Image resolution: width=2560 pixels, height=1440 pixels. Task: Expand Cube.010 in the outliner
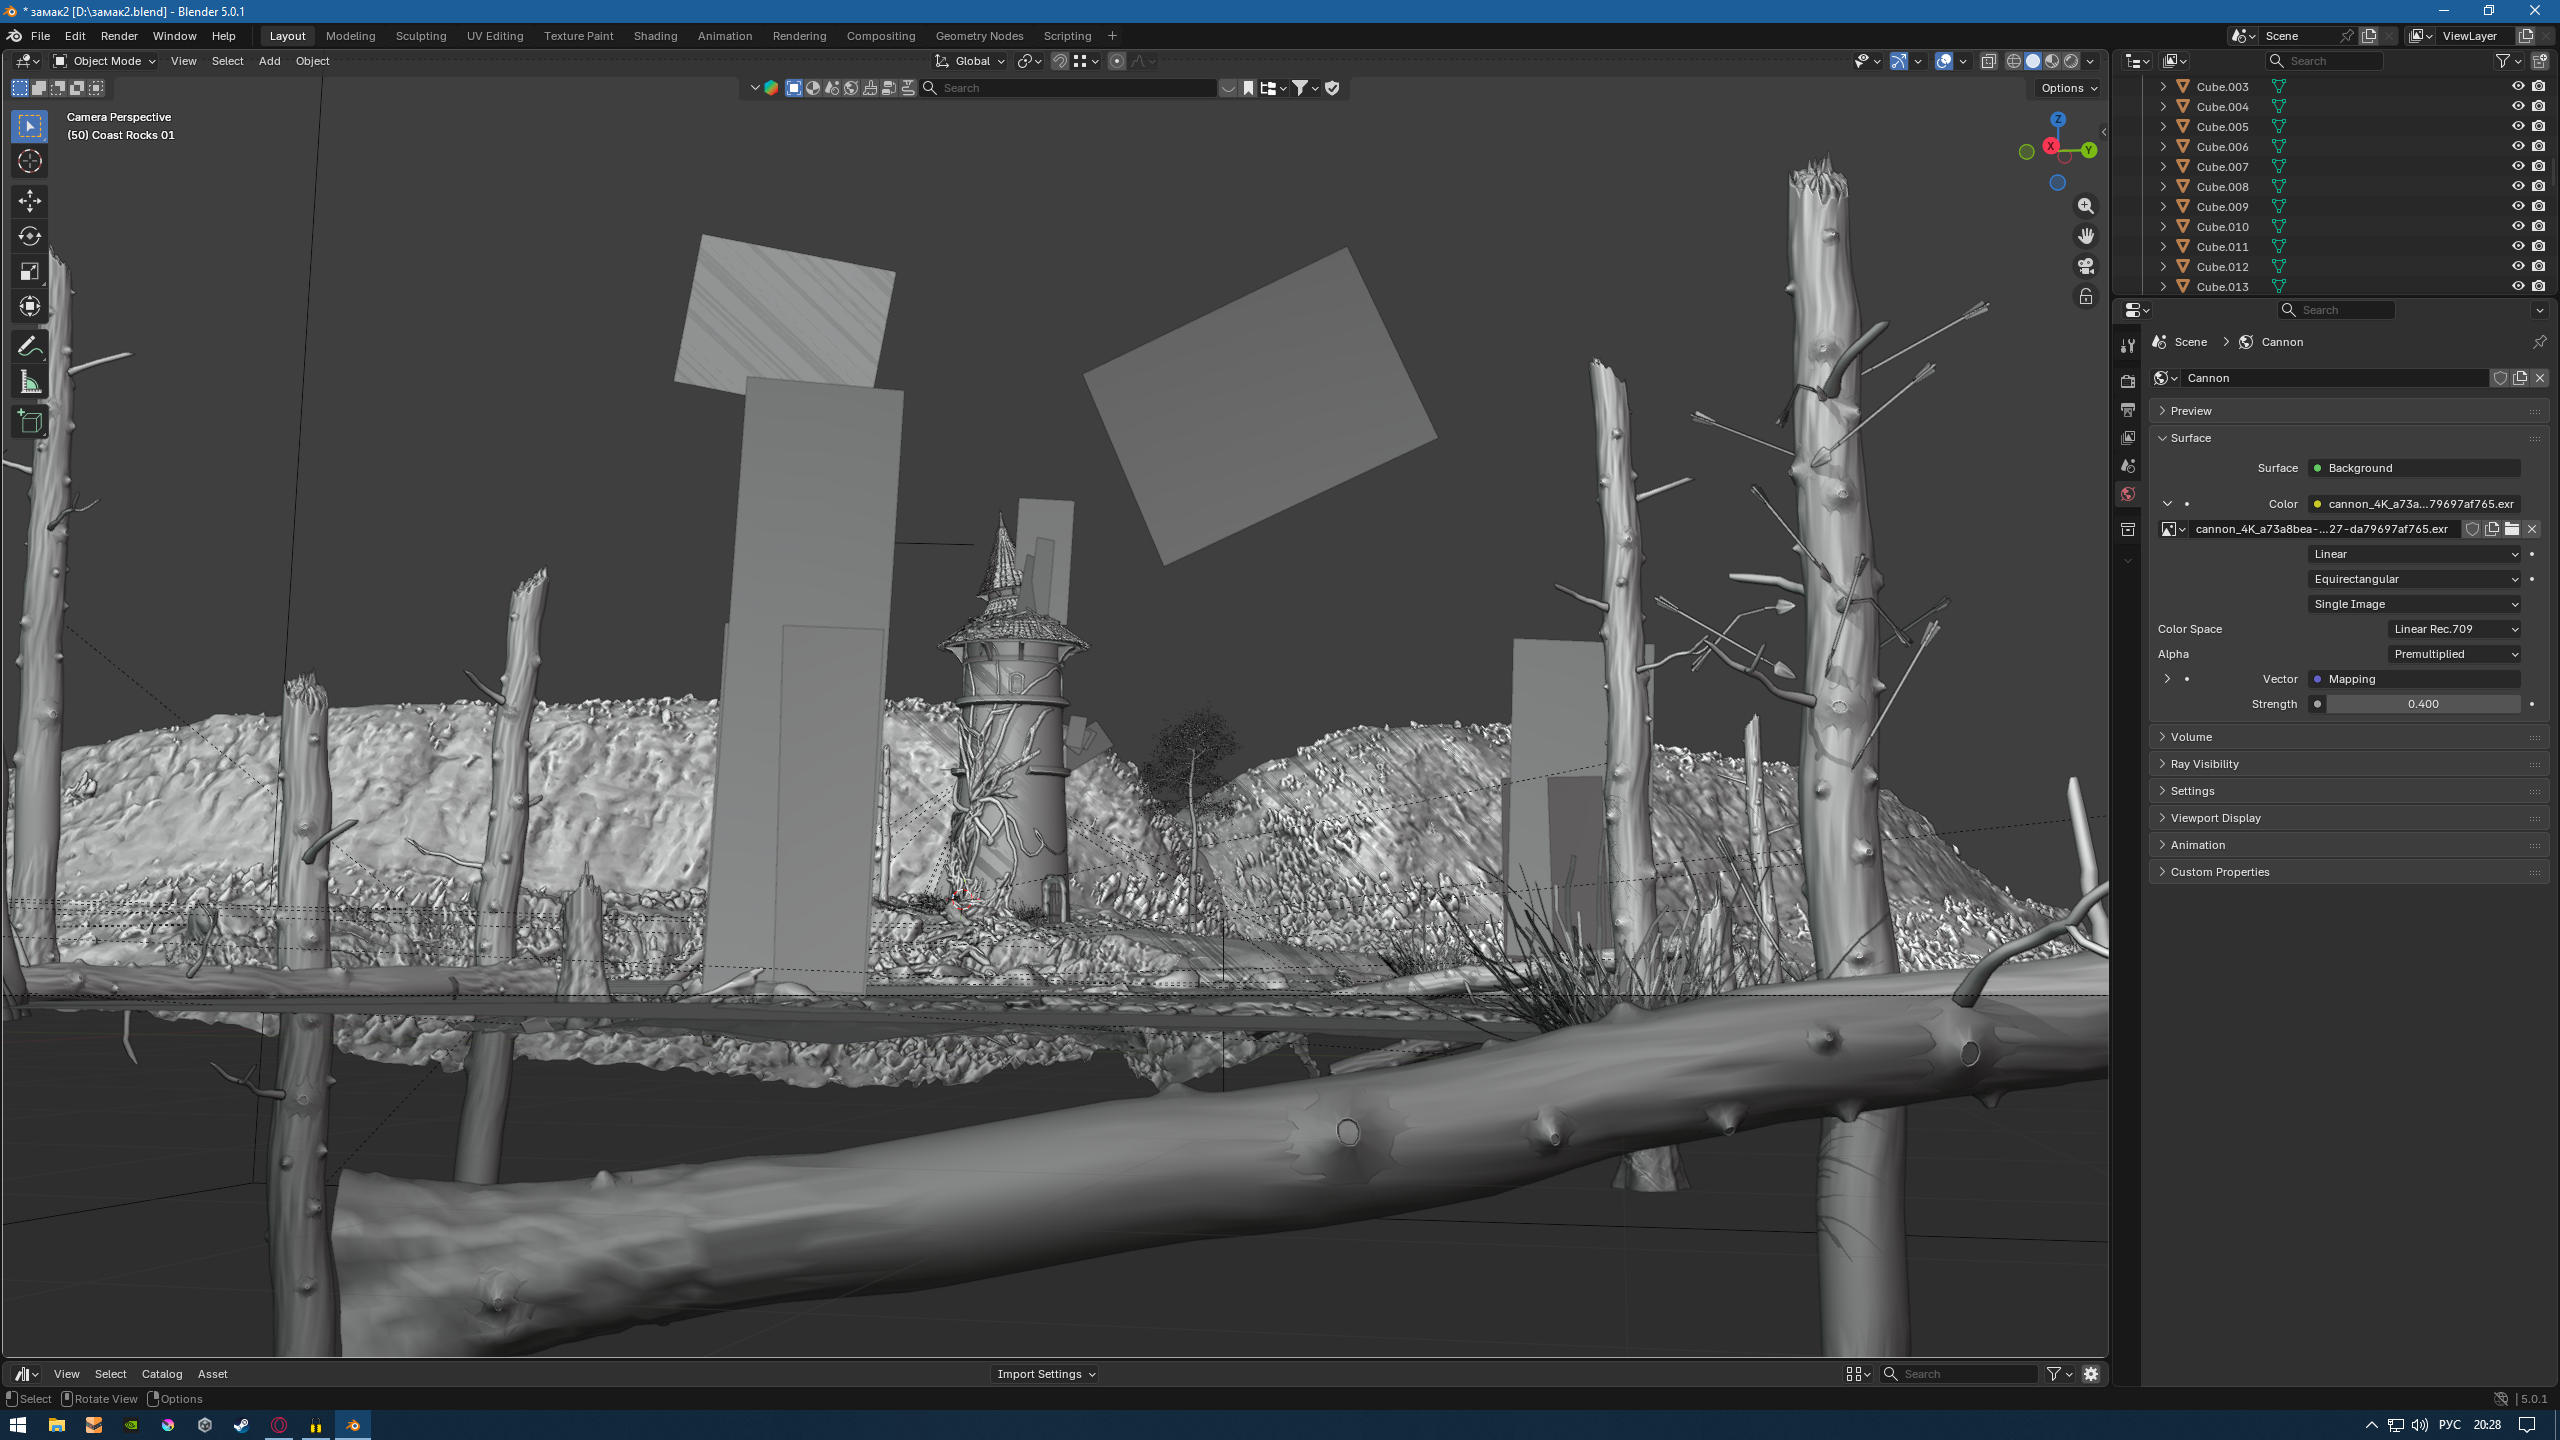(x=2164, y=226)
